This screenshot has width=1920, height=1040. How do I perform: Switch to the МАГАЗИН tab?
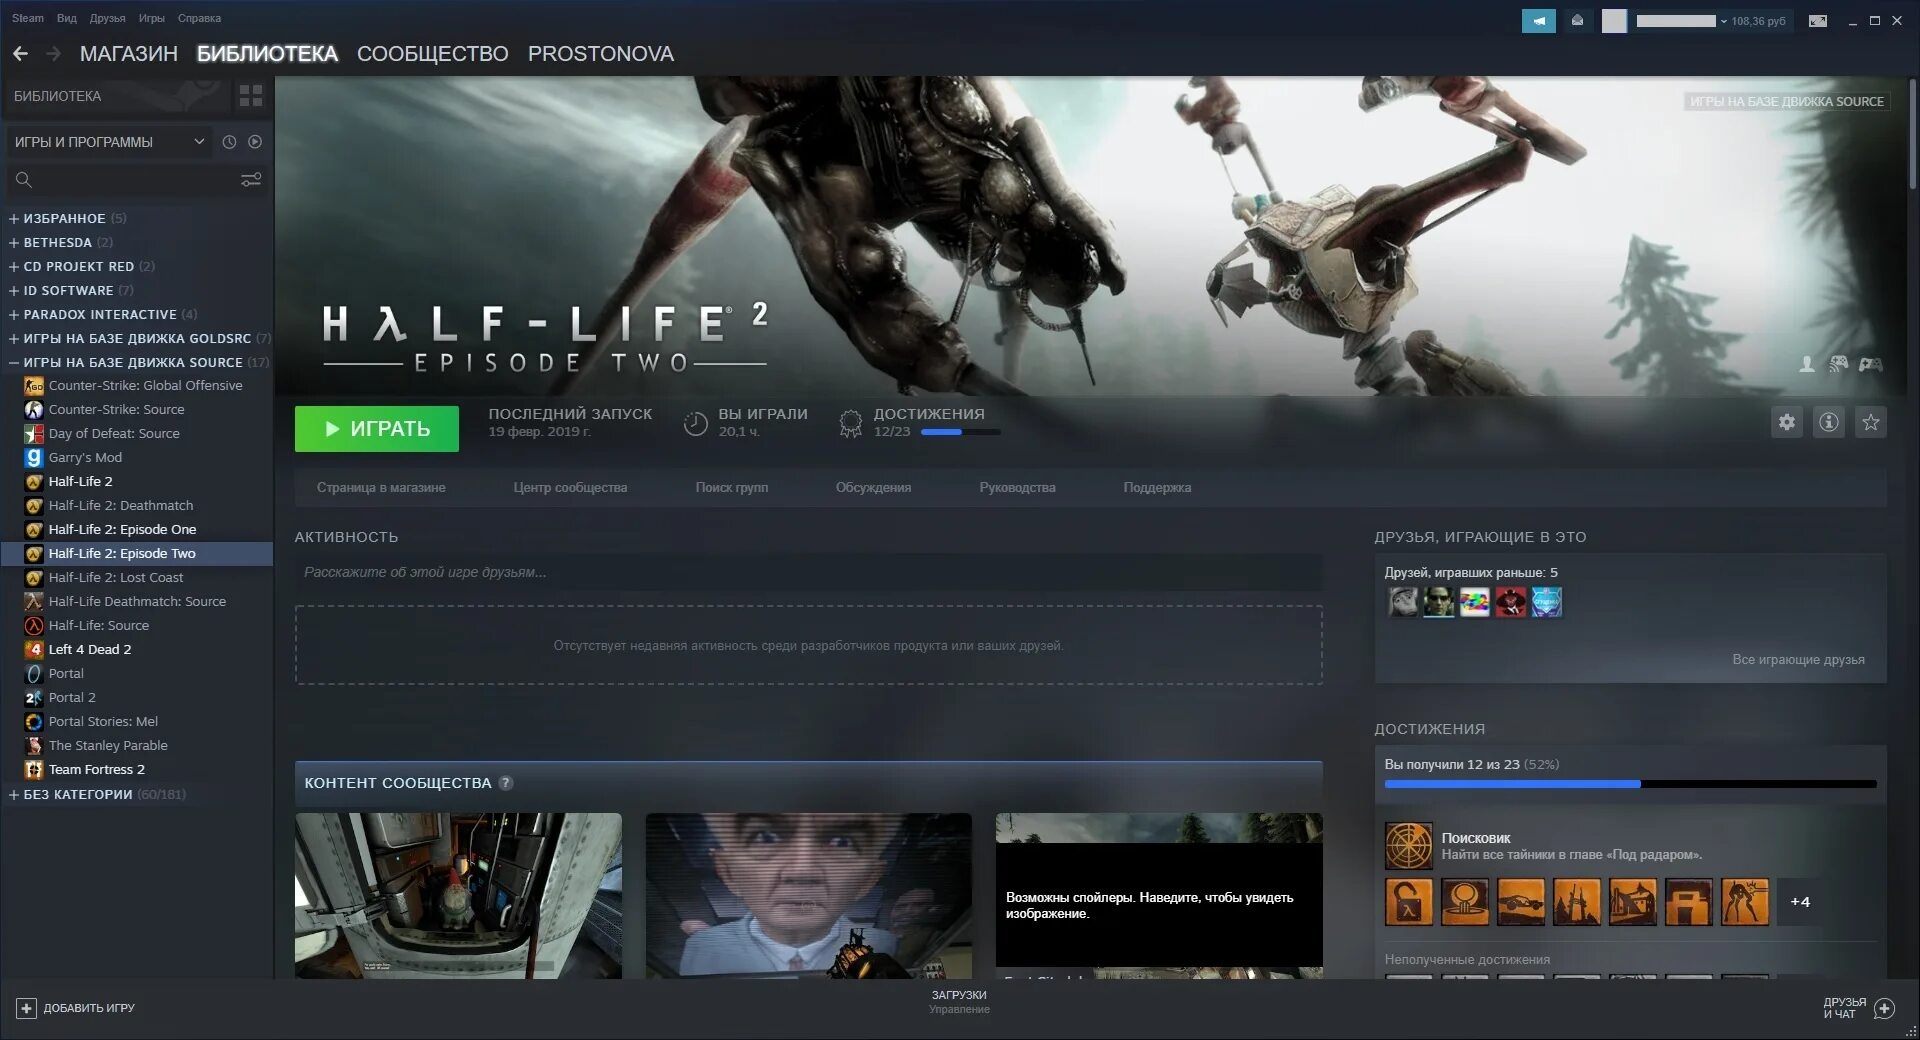(x=129, y=53)
